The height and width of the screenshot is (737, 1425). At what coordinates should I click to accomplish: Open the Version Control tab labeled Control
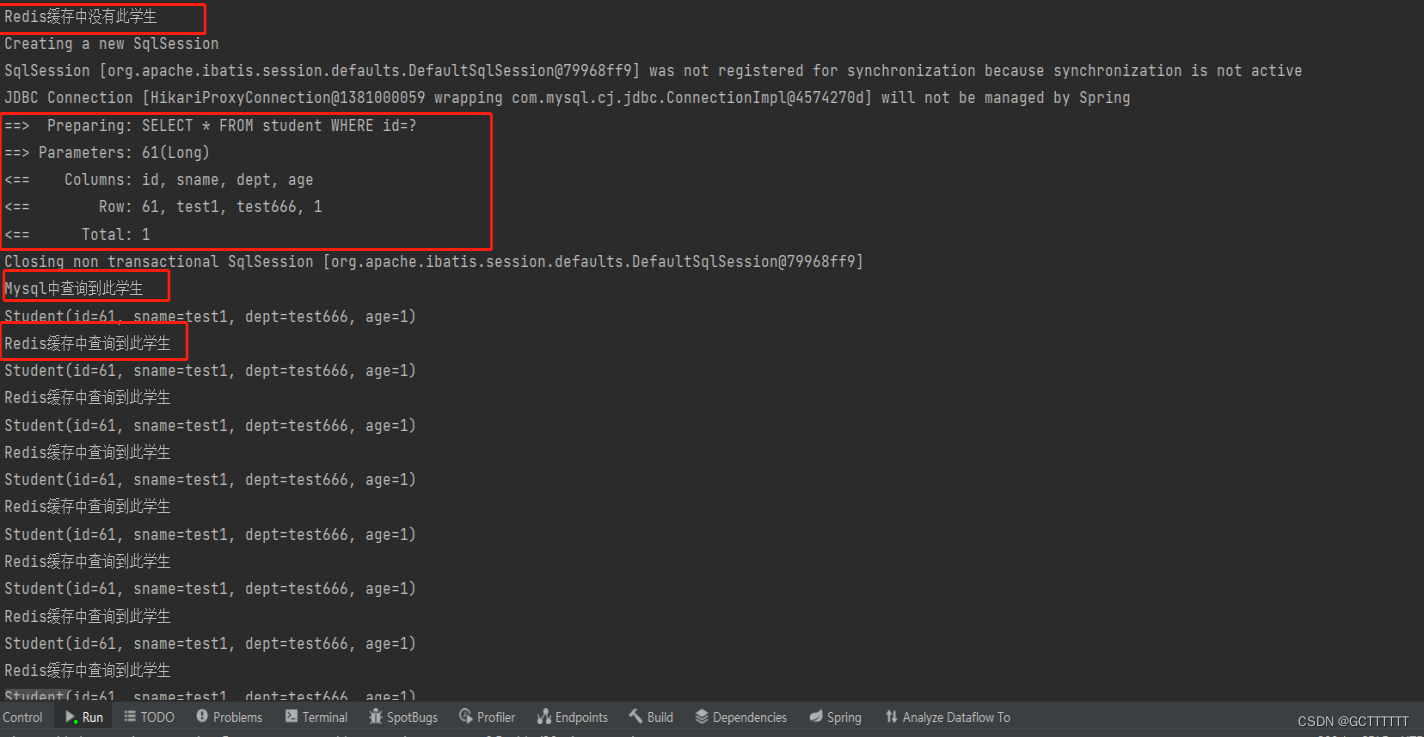coord(22,717)
